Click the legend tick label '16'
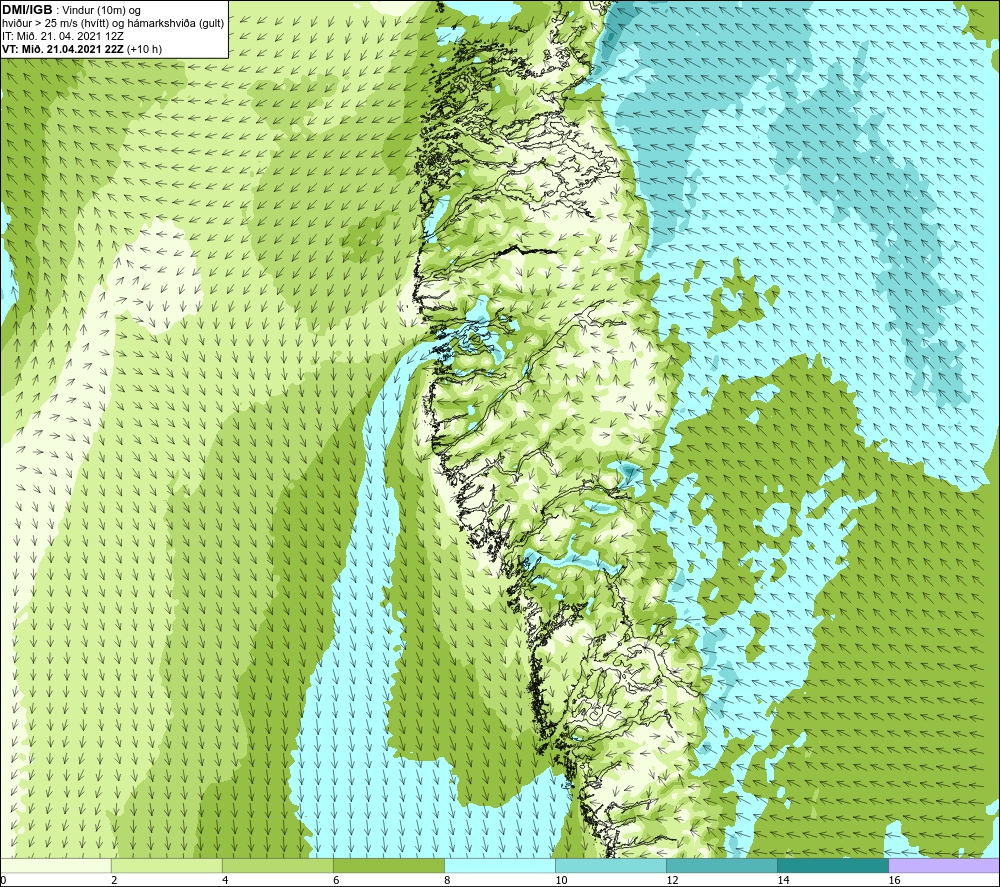1000x887 pixels. coord(894,880)
